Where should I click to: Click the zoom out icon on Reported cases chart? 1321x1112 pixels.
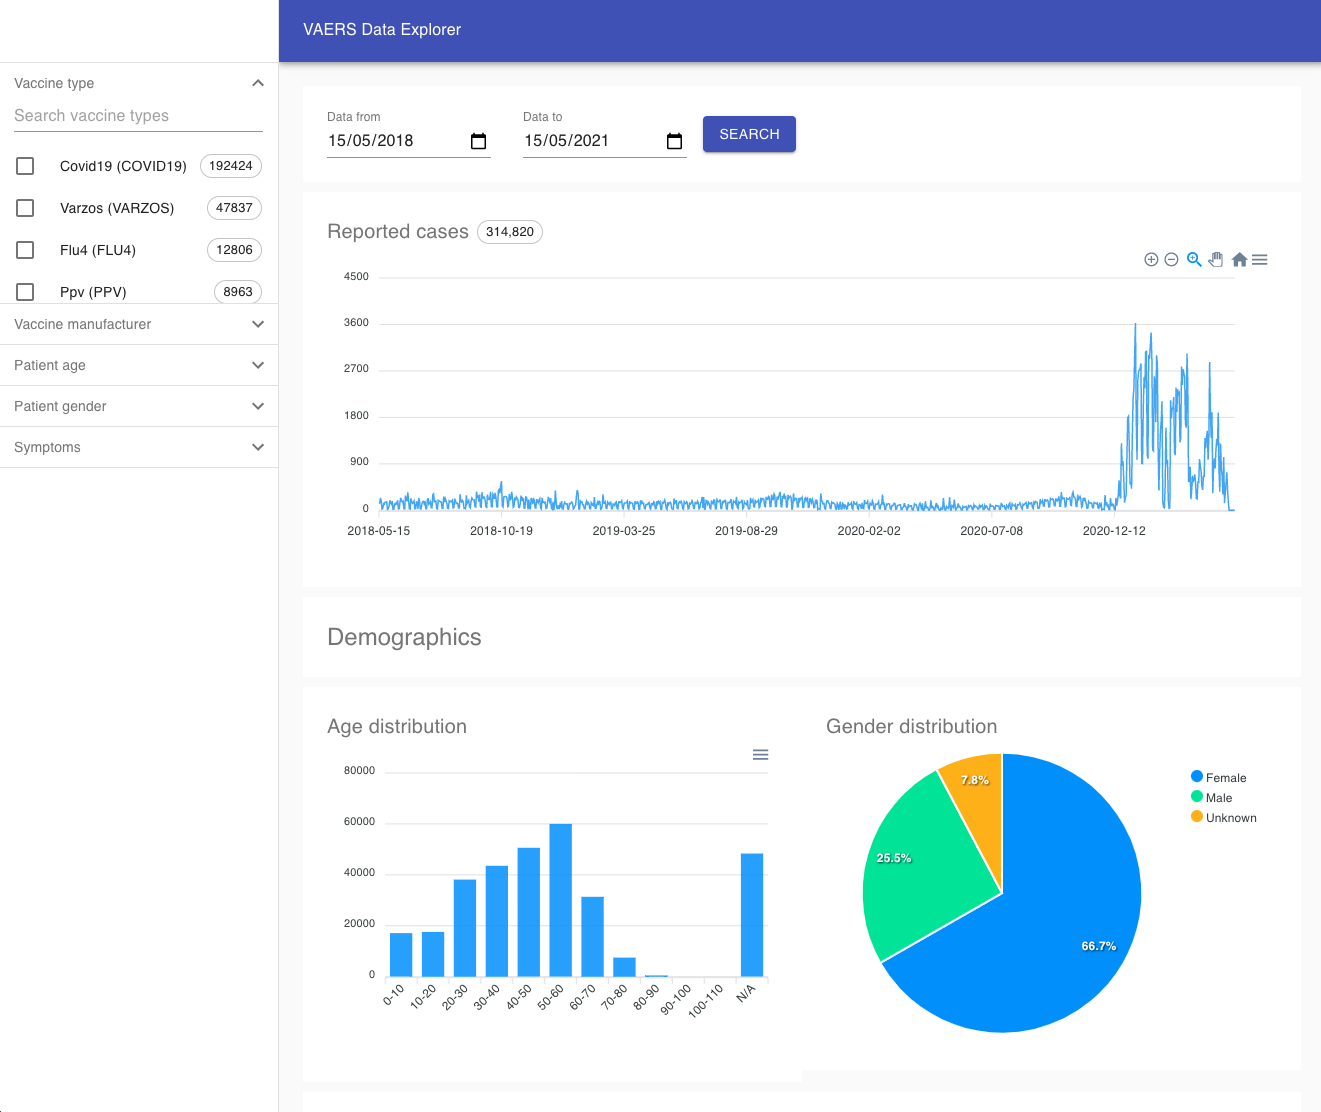click(1171, 260)
